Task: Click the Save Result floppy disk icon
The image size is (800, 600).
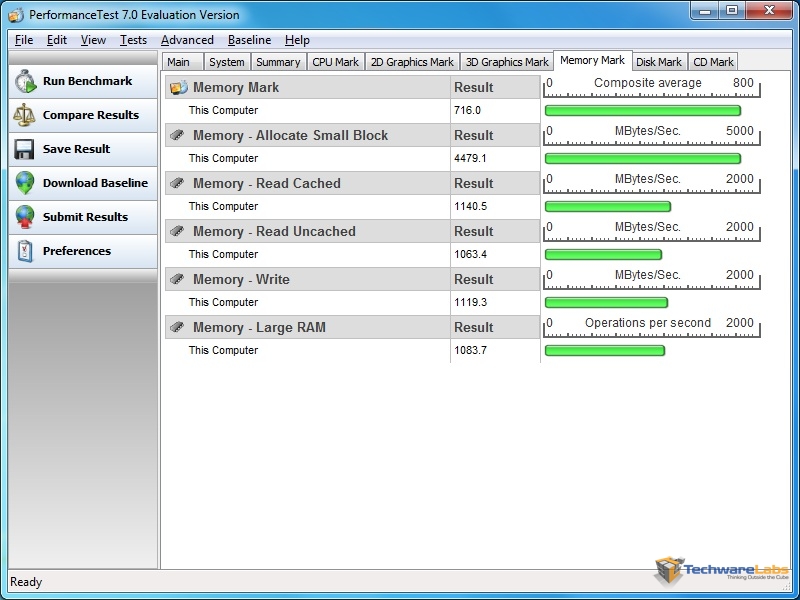Action: coord(25,149)
